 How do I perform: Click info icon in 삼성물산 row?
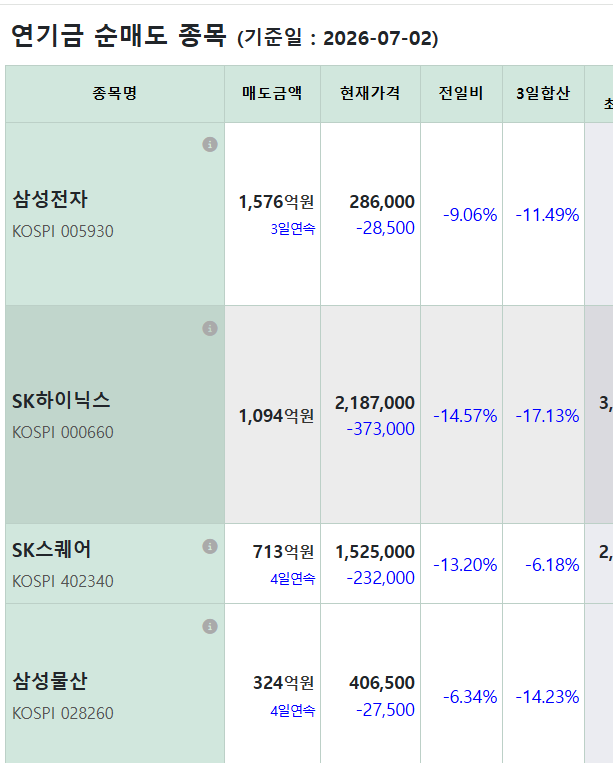pyautogui.click(x=210, y=626)
